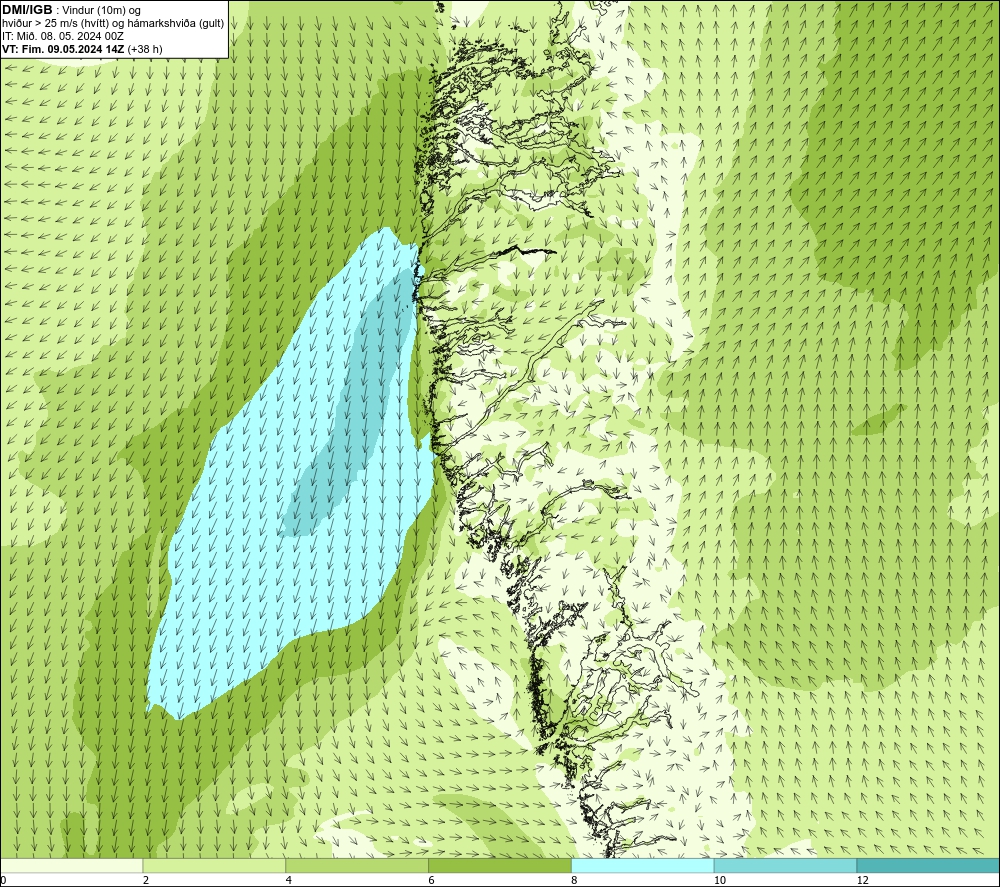
Task: Click scale label '8' under color bar
Action: [575, 880]
